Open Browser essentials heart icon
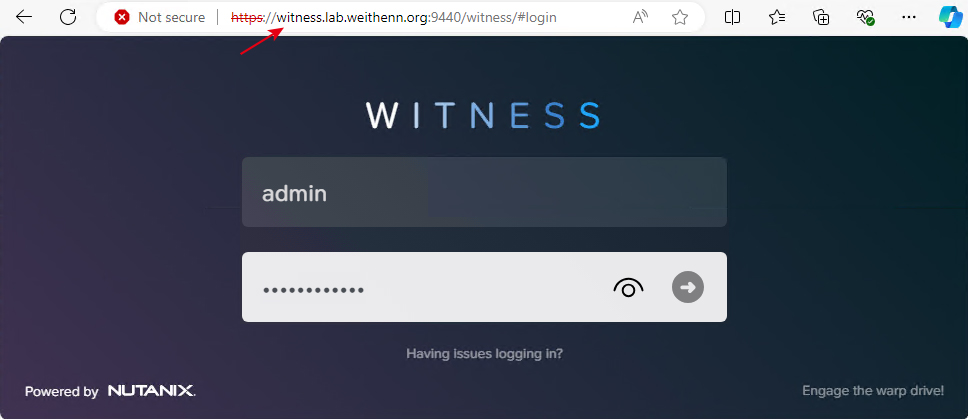This screenshot has height=419, width=968. (866, 17)
